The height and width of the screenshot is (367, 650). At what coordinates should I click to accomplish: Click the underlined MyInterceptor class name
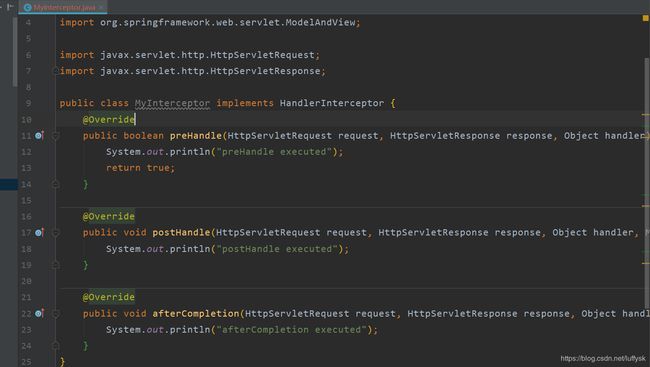click(x=172, y=103)
